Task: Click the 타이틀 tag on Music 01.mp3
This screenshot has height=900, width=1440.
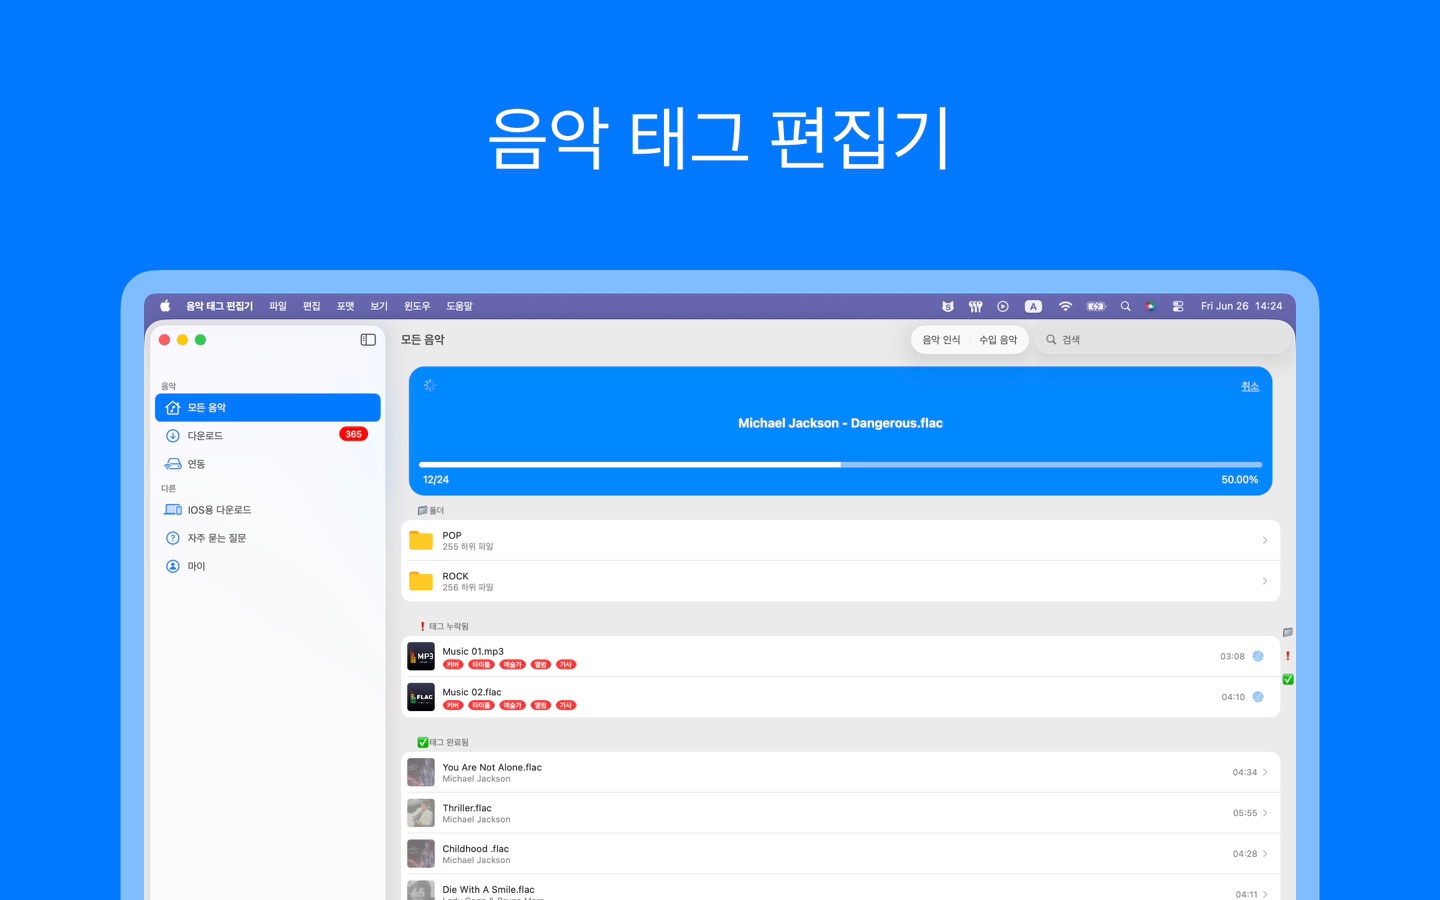Action: [481, 665]
